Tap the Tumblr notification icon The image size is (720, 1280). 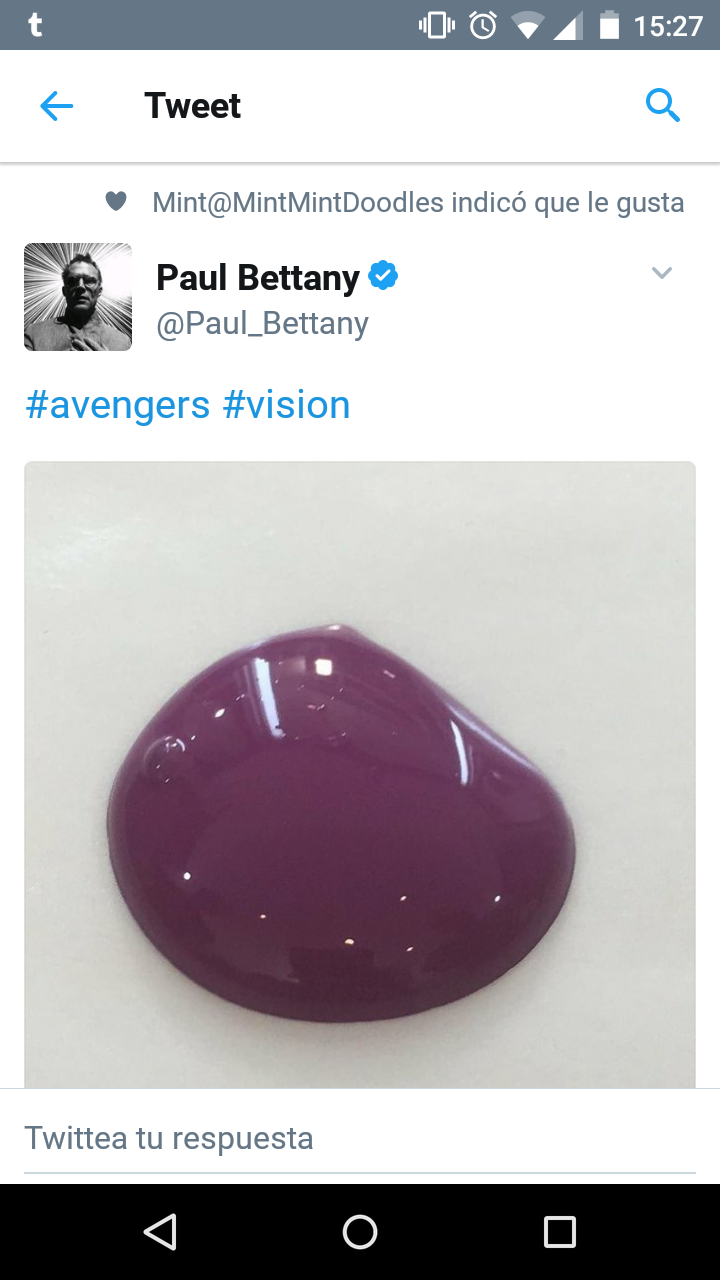click(x=35, y=25)
